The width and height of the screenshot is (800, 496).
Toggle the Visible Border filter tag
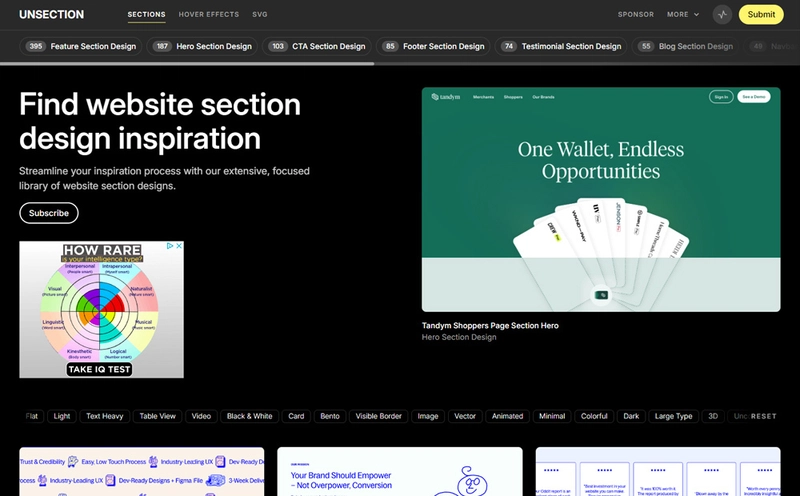(x=379, y=416)
